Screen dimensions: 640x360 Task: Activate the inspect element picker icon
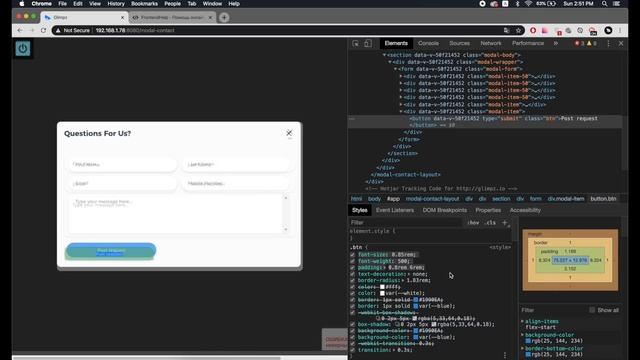pos(356,43)
